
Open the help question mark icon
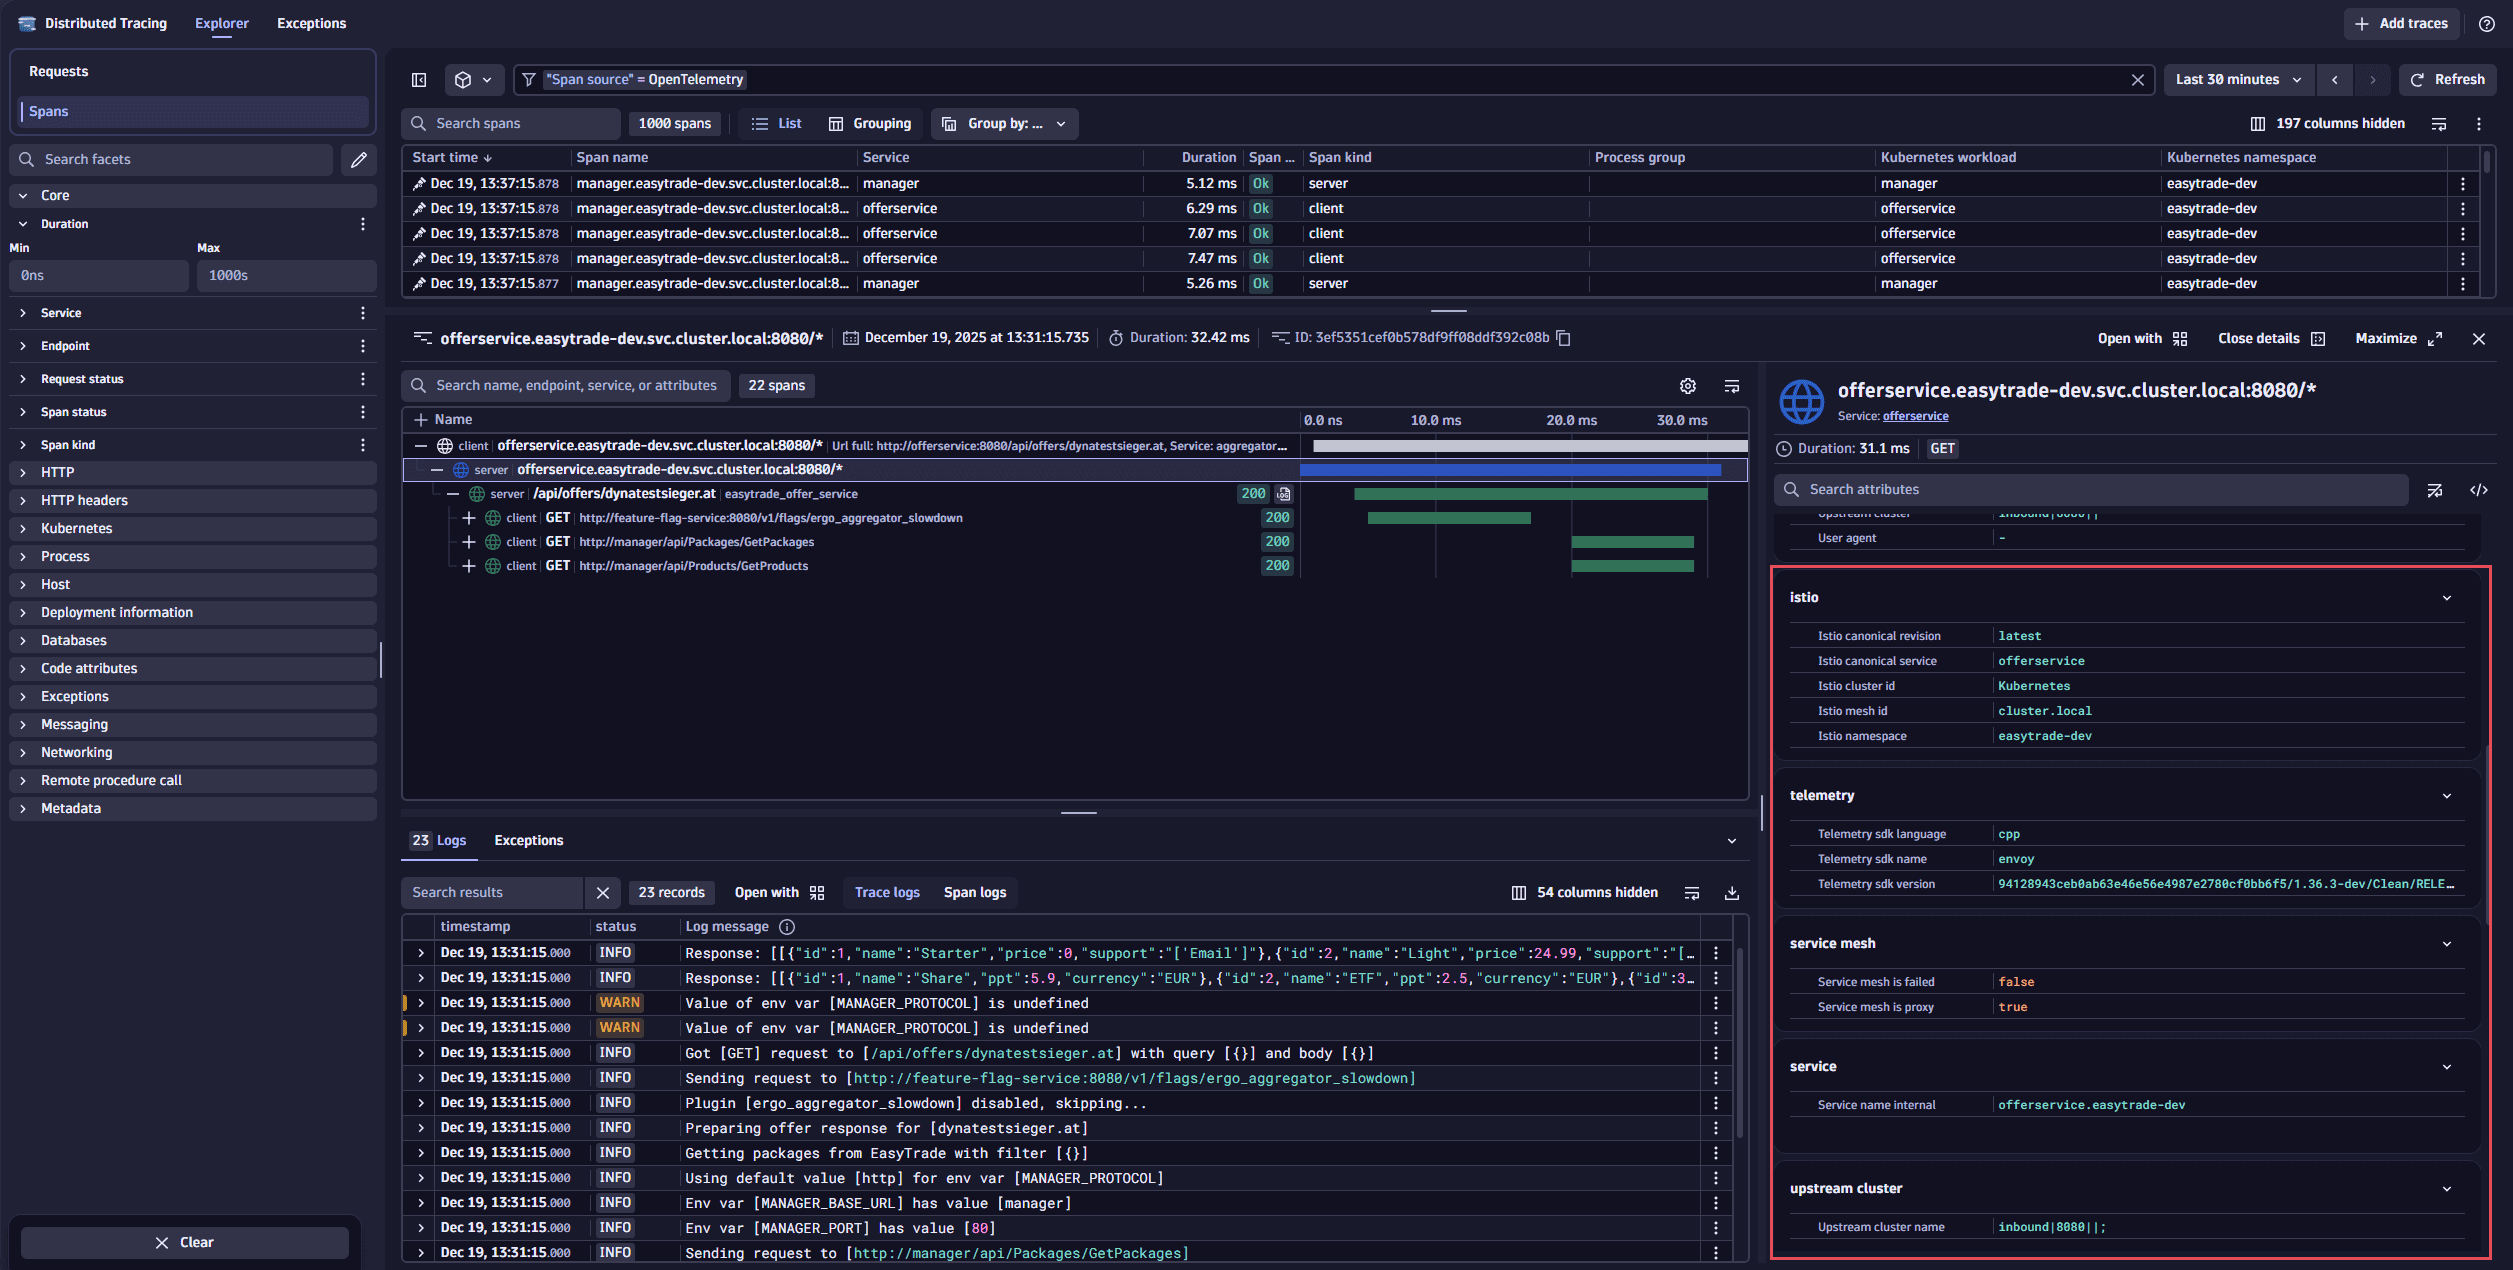(2487, 23)
